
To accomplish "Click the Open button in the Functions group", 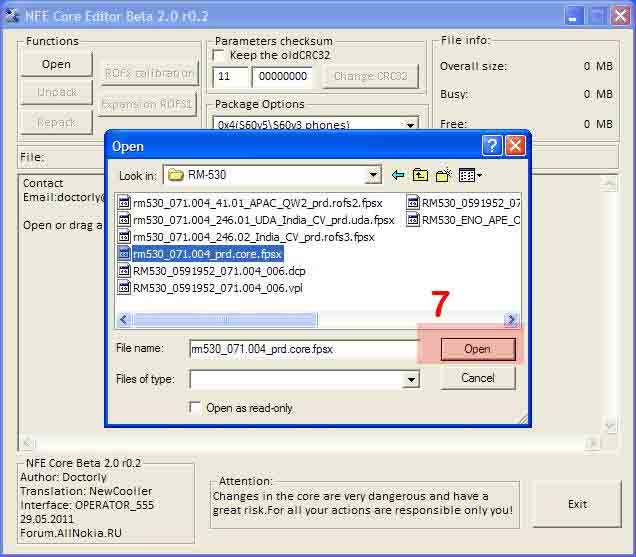I will (56, 64).
